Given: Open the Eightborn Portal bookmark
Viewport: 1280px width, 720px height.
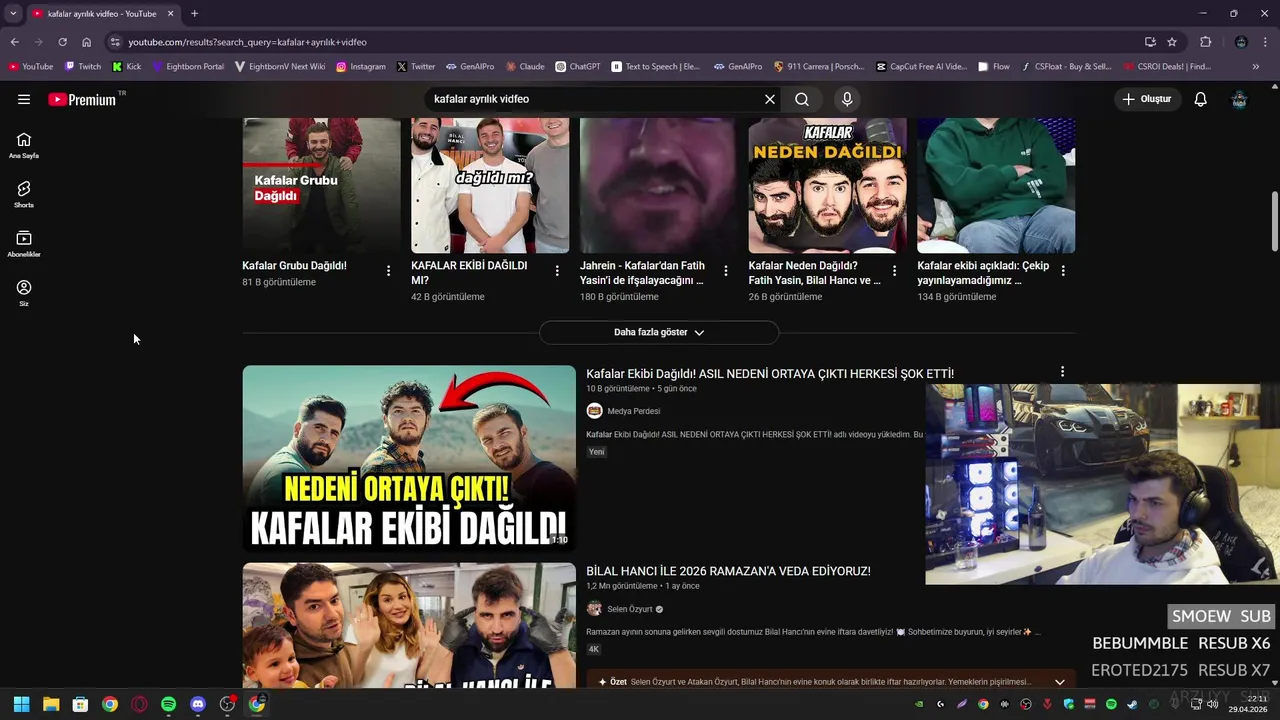Looking at the screenshot, I should tap(188, 67).
